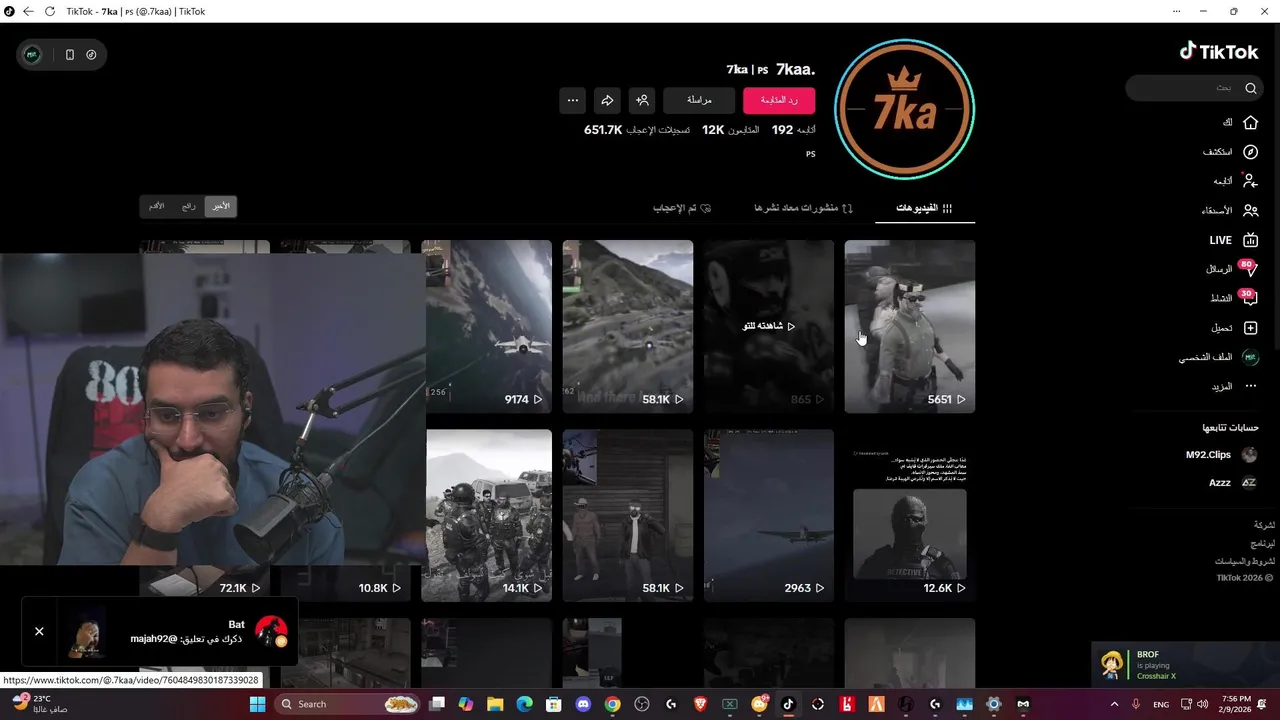The width and height of the screenshot is (1280, 720).
Task: Click the add friend person icon
Action: [642, 100]
